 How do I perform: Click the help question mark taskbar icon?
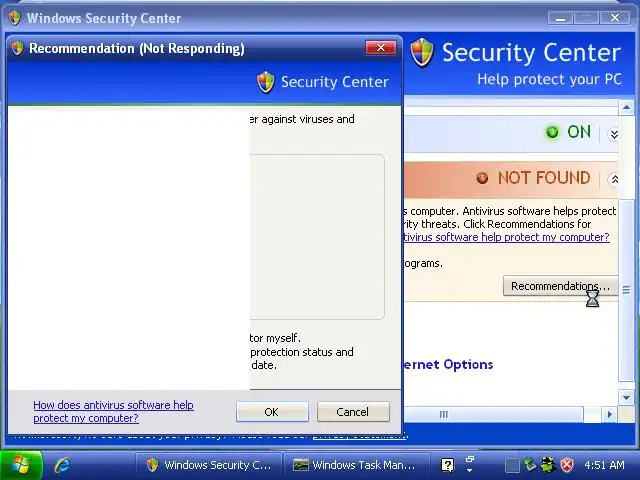(447, 465)
